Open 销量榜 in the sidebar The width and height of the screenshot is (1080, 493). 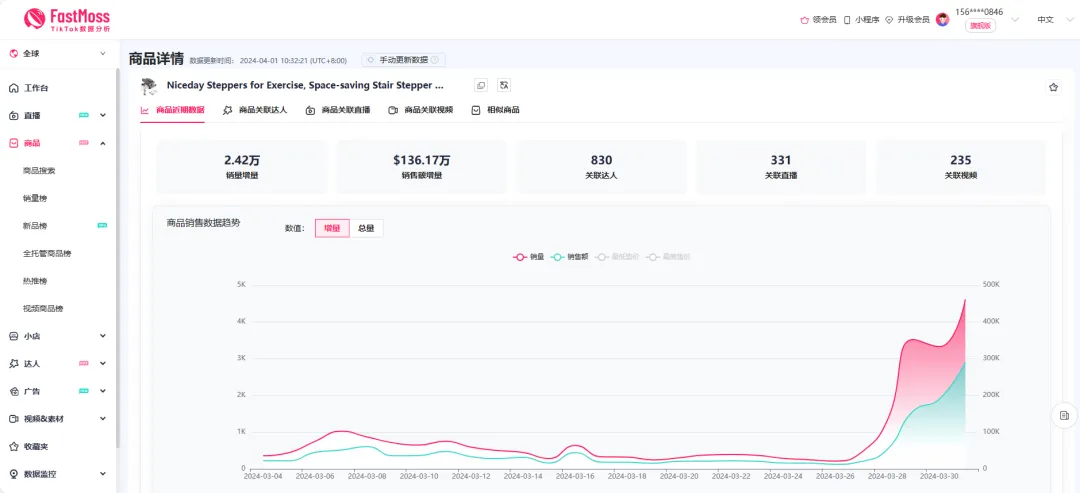(35, 198)
